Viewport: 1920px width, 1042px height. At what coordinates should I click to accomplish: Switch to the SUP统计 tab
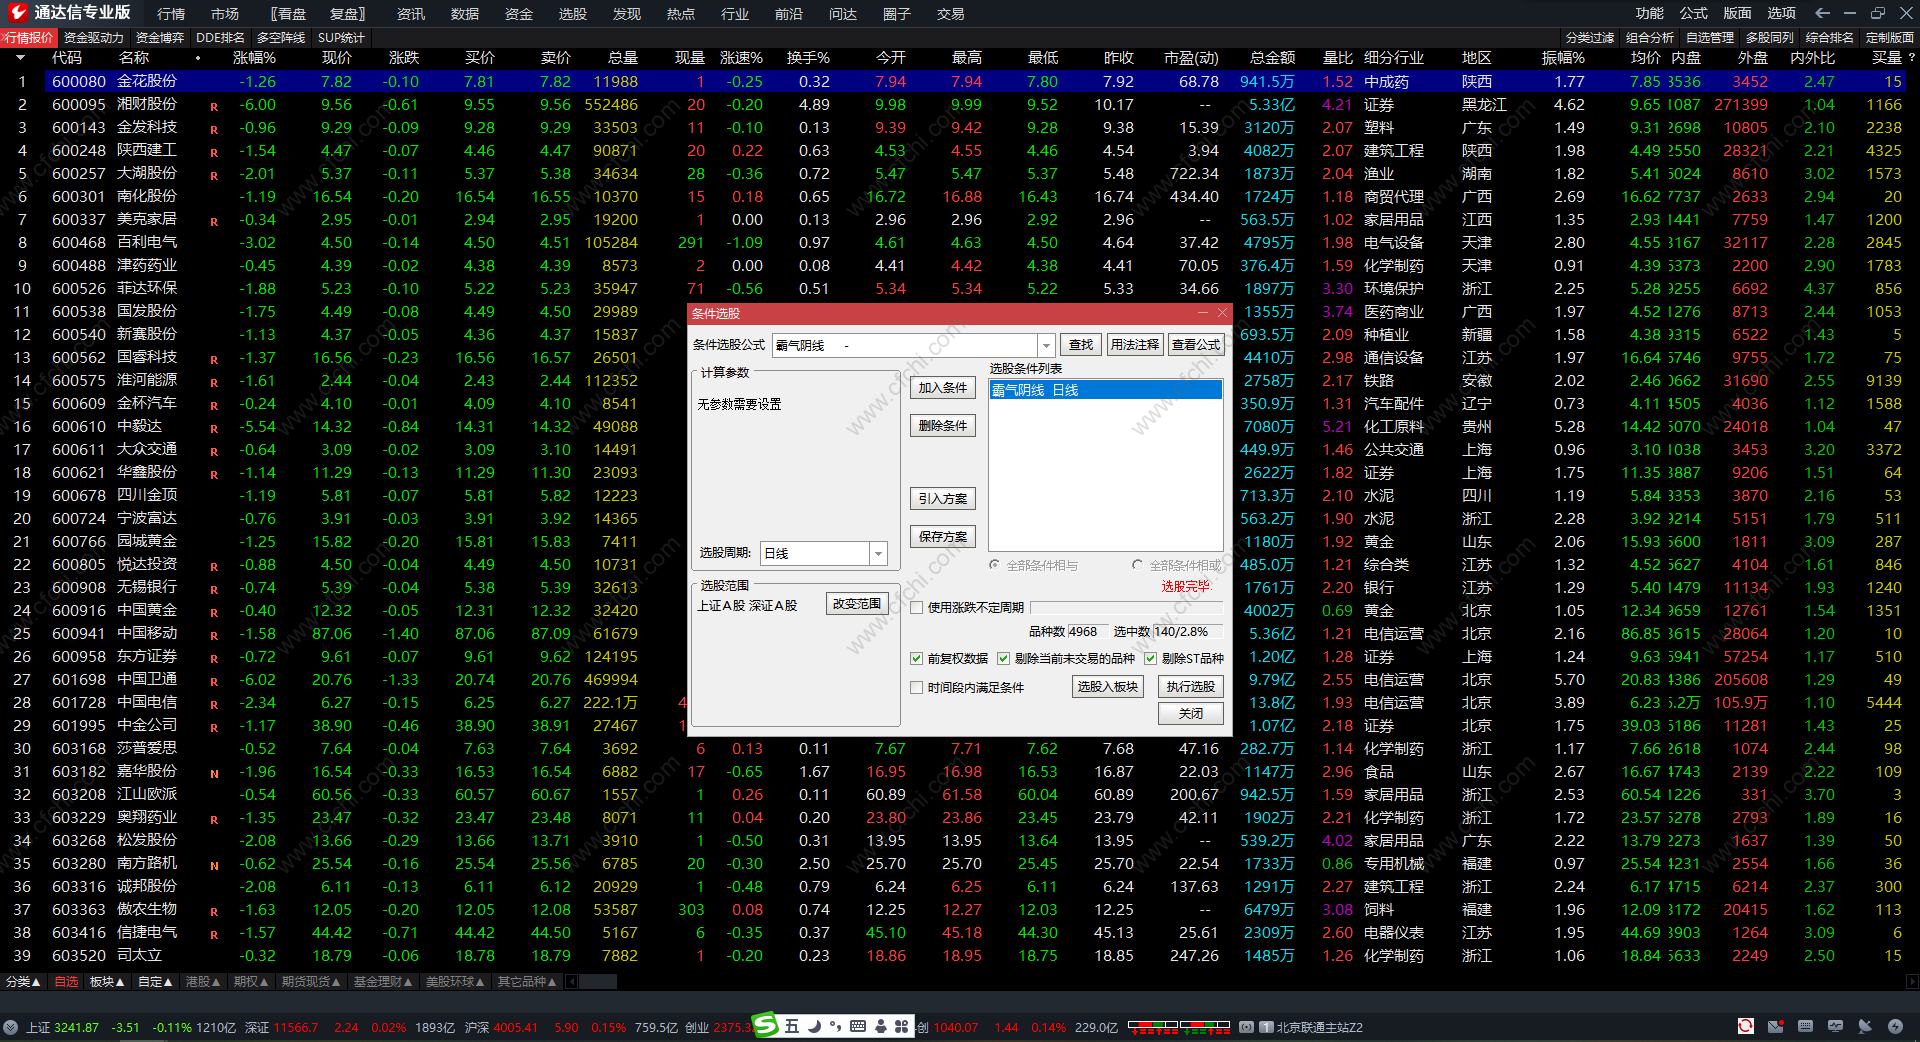click(341, 37)
